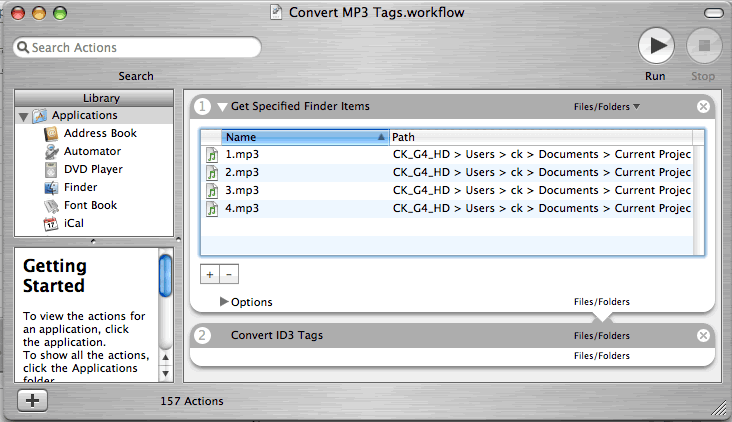The image size is (732, 422).
Task: Click the Convert ID3 Tags action title
Action: (x=277, y=335)
